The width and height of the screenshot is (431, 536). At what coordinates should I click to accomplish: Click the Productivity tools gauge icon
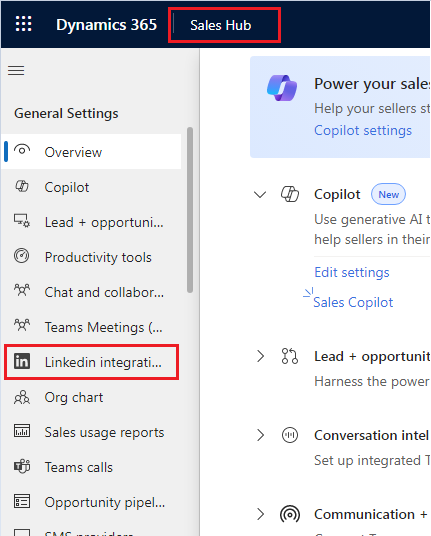click(x=22, y=256)
